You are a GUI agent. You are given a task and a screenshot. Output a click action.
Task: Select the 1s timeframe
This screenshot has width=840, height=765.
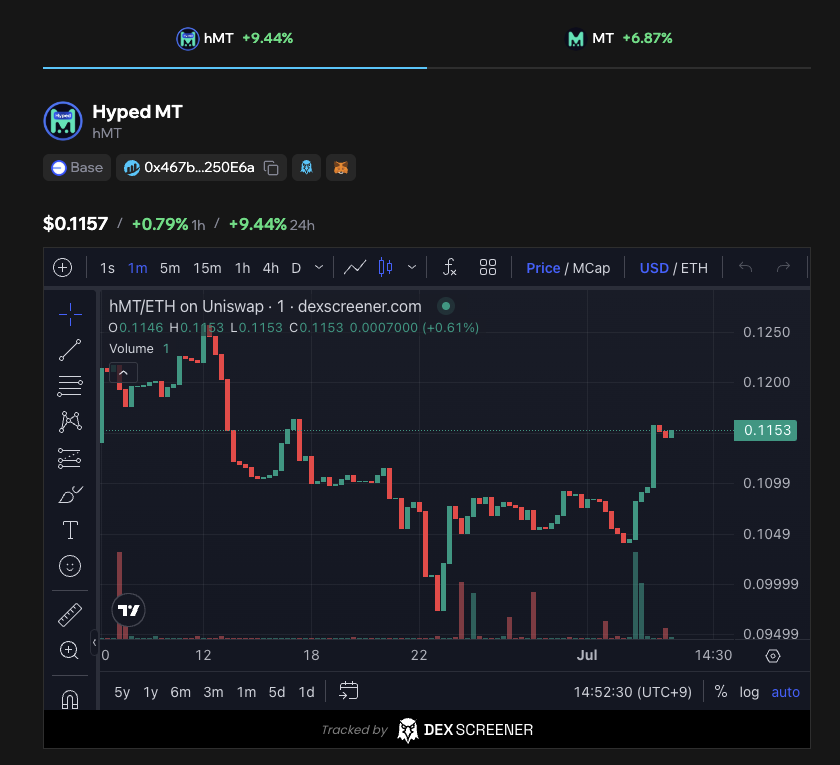(x=107, y=268)
